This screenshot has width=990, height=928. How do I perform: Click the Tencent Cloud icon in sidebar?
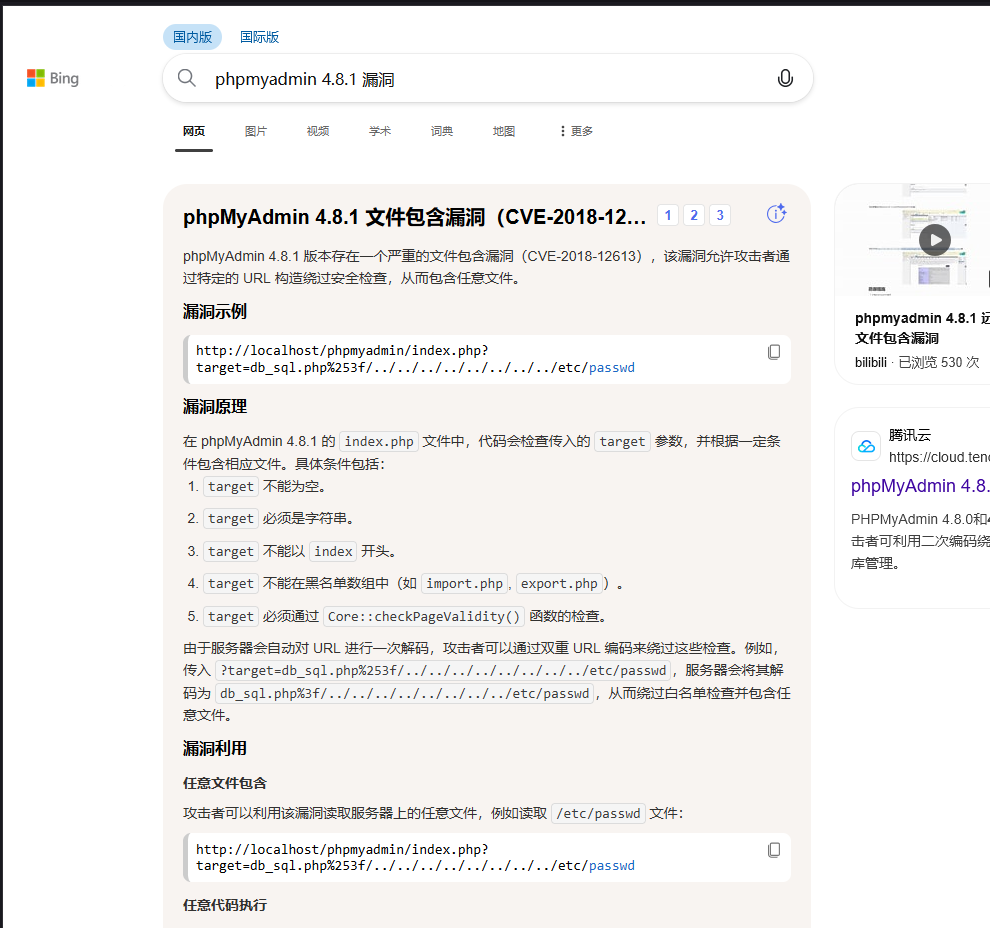[x=865, y=446]
